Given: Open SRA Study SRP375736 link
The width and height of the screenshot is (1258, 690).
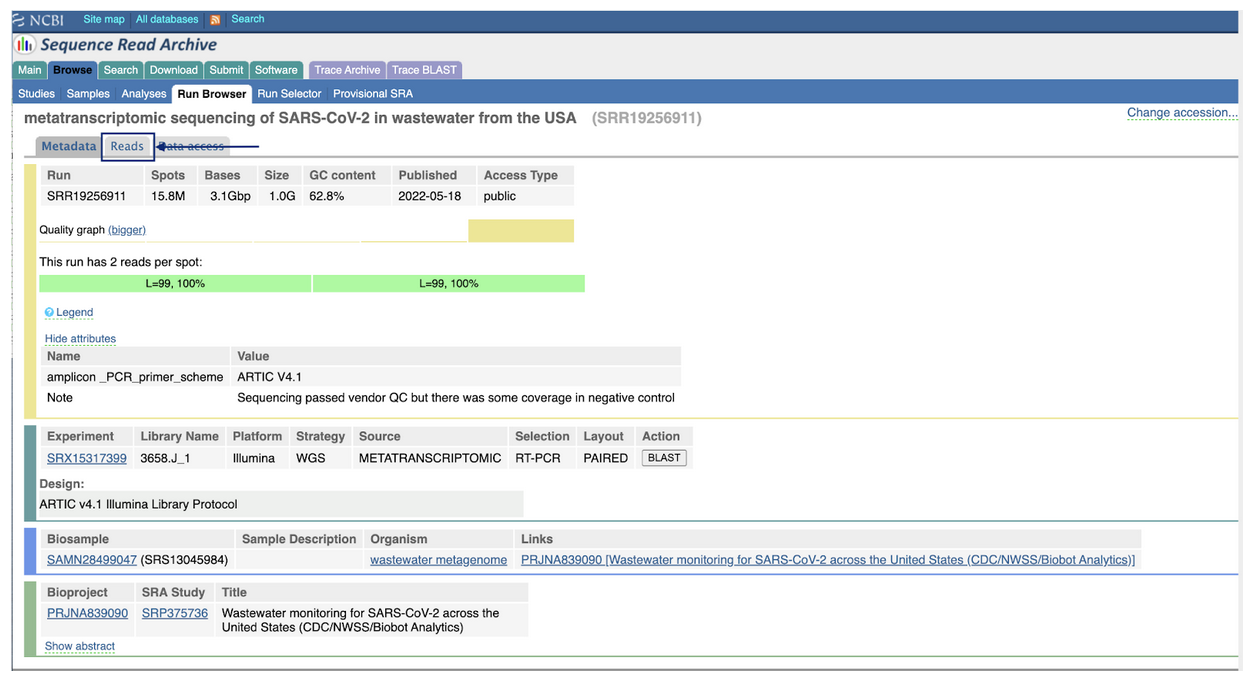Looking at the screenshot, I should tap(175, 613).
